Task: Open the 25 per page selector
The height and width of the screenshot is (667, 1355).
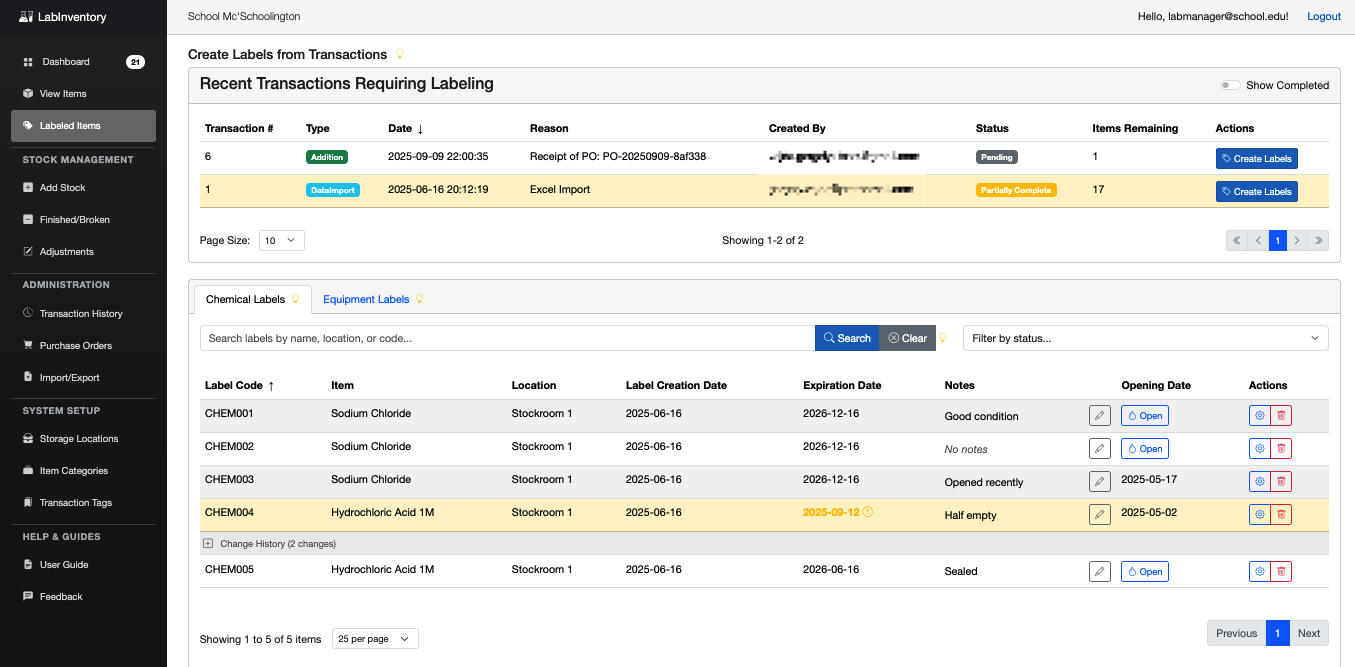Action: click(374, 639)
